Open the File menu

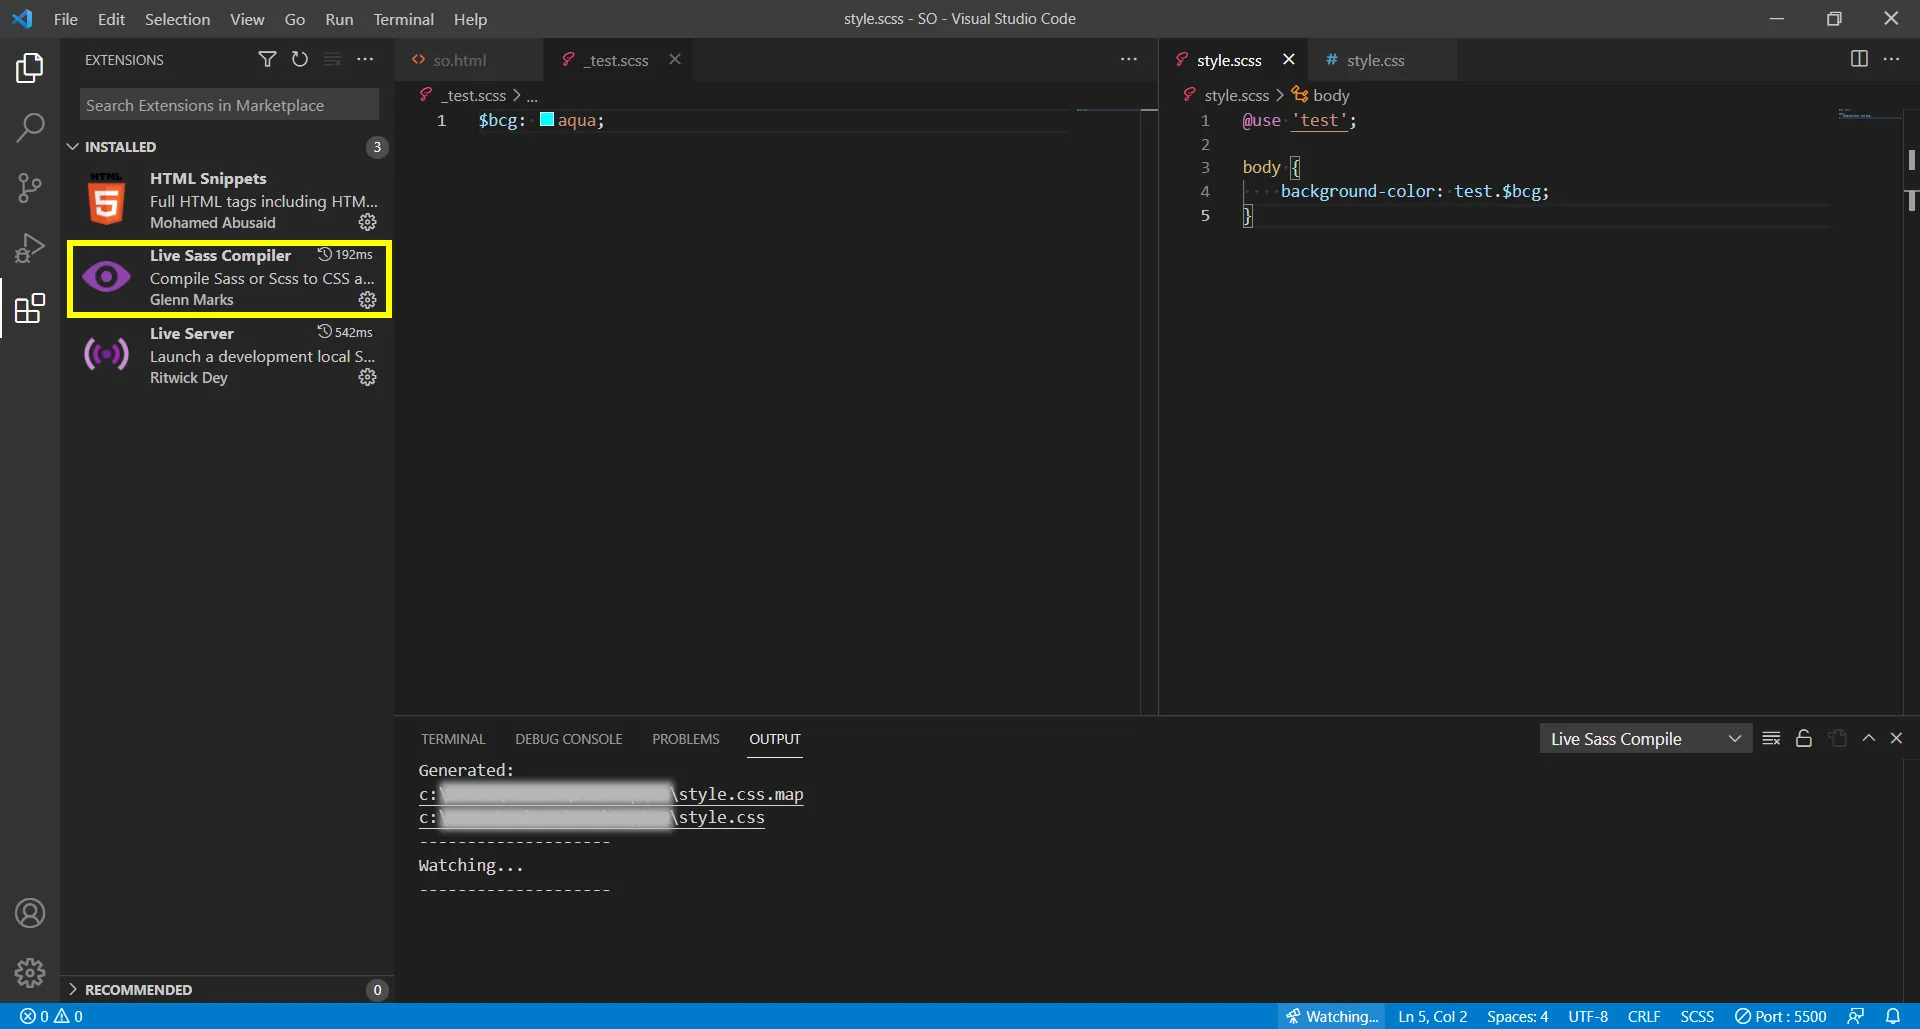pos(66,19)
